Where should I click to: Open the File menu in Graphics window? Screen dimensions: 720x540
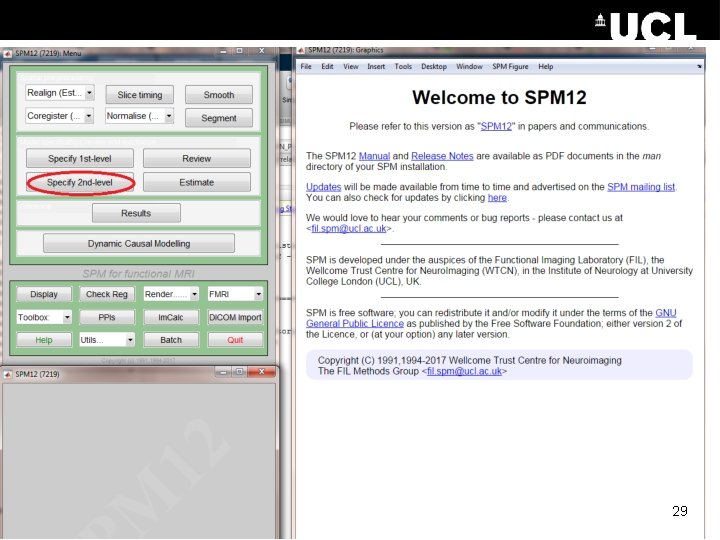point(306,67)
